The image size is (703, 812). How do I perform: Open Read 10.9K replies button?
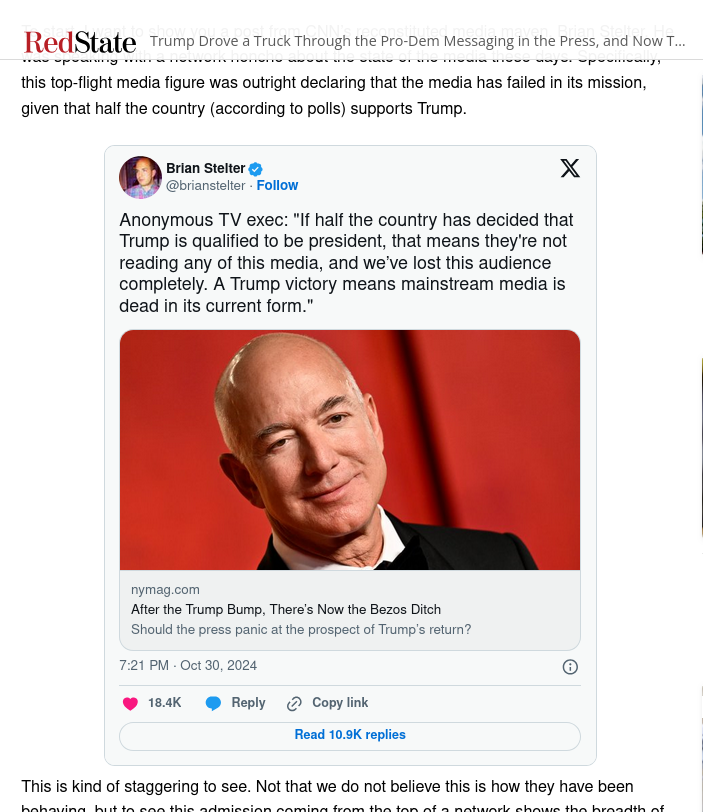(350, 736)
